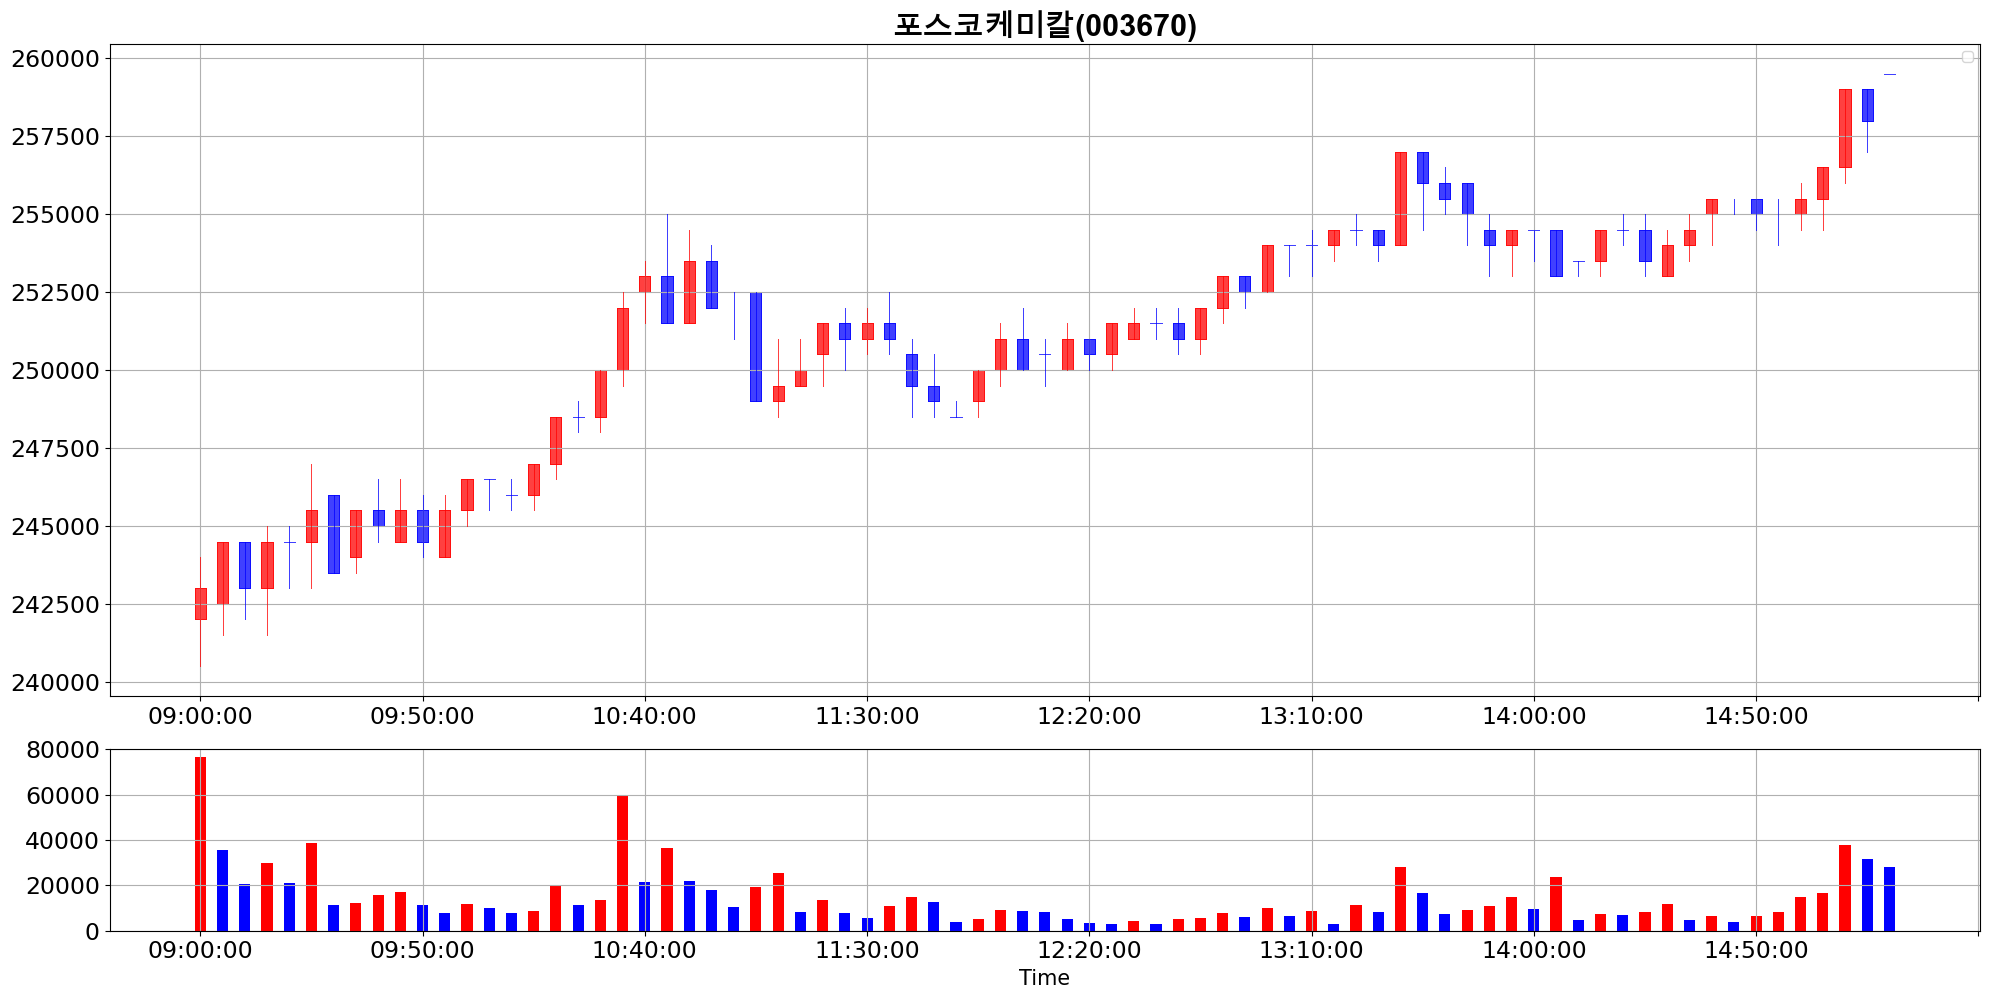Click the red volume bar reaching 60000
The width and height of the screenshot is (1989, 999).
pos(622,863)
